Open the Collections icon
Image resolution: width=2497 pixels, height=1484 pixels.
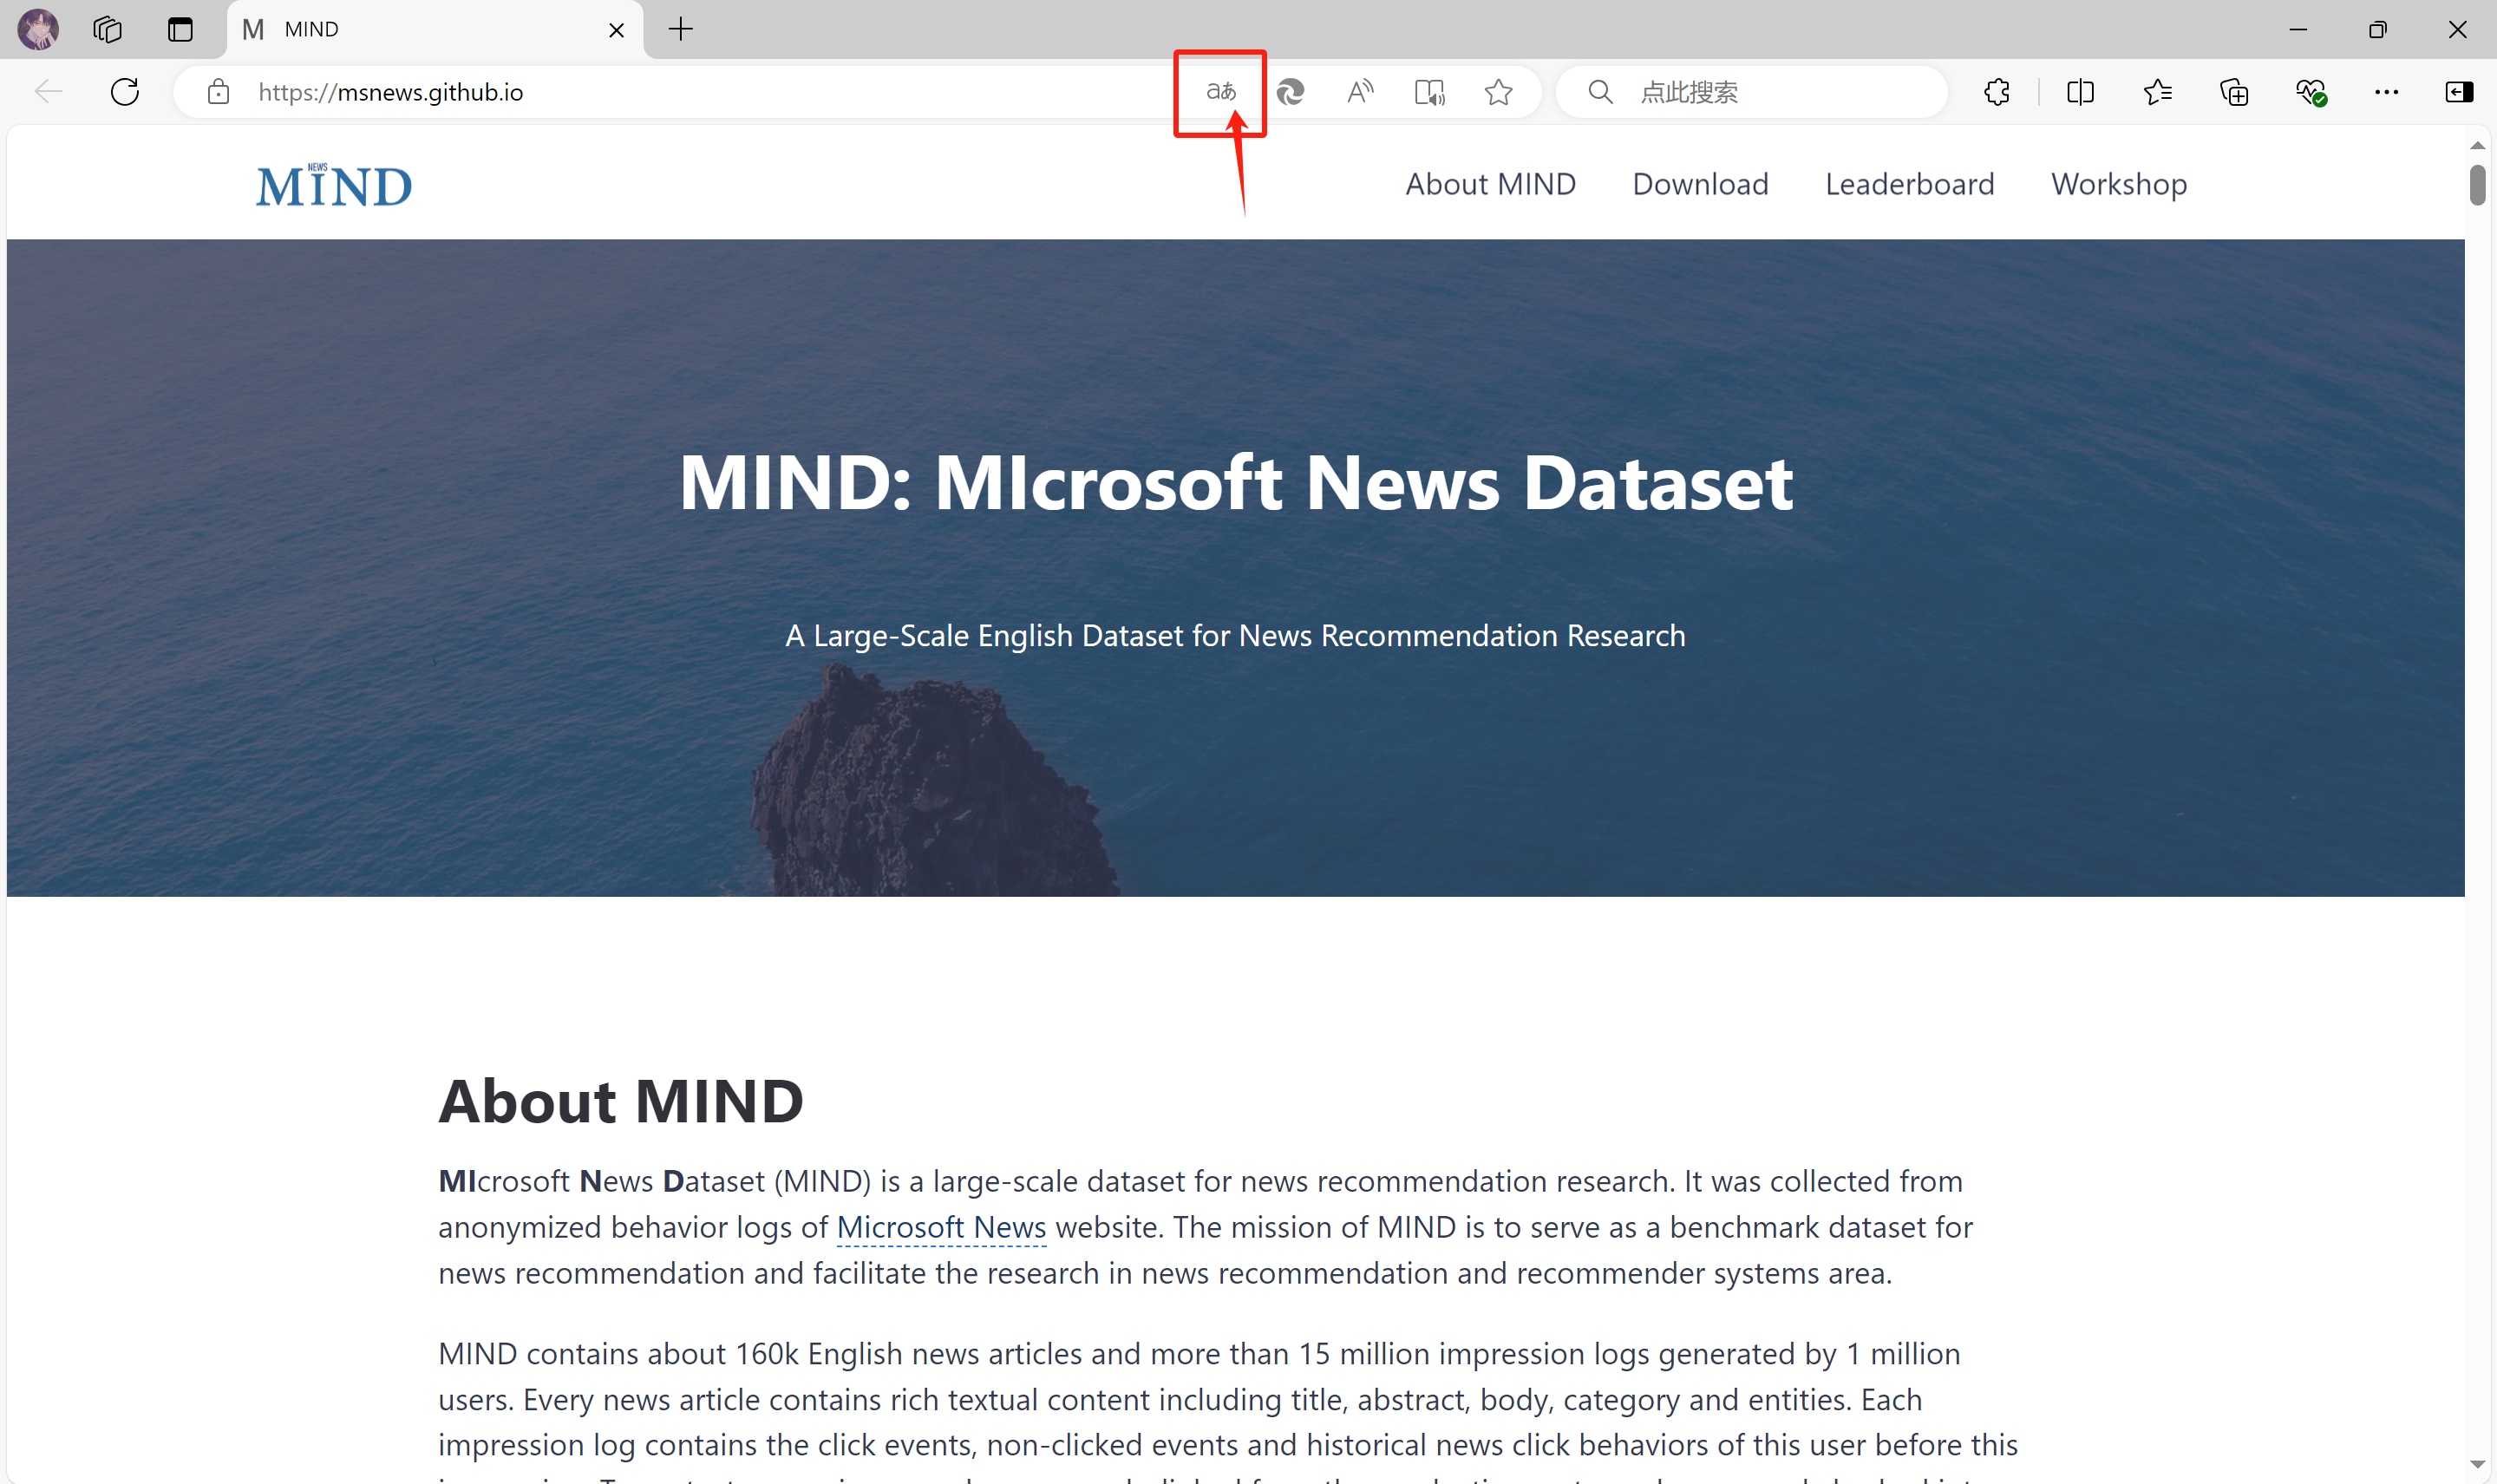2233,92
